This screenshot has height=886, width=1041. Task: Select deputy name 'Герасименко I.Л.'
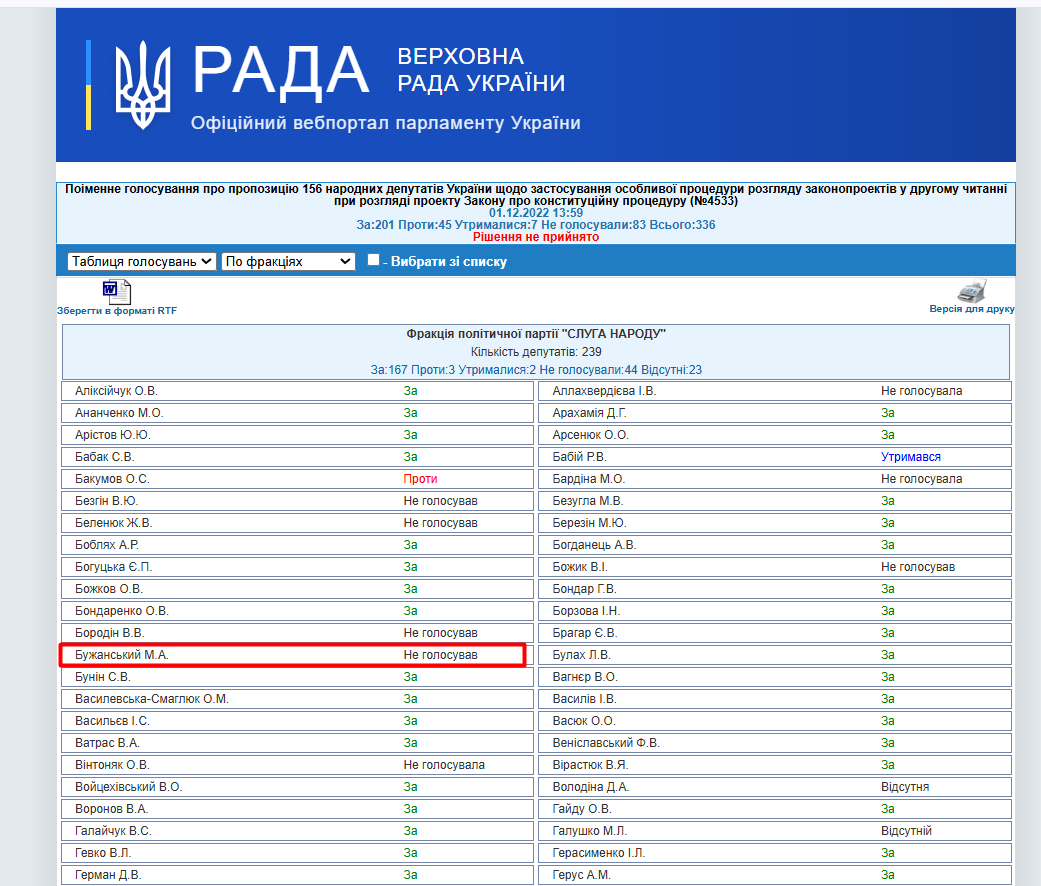coord(599,852)
